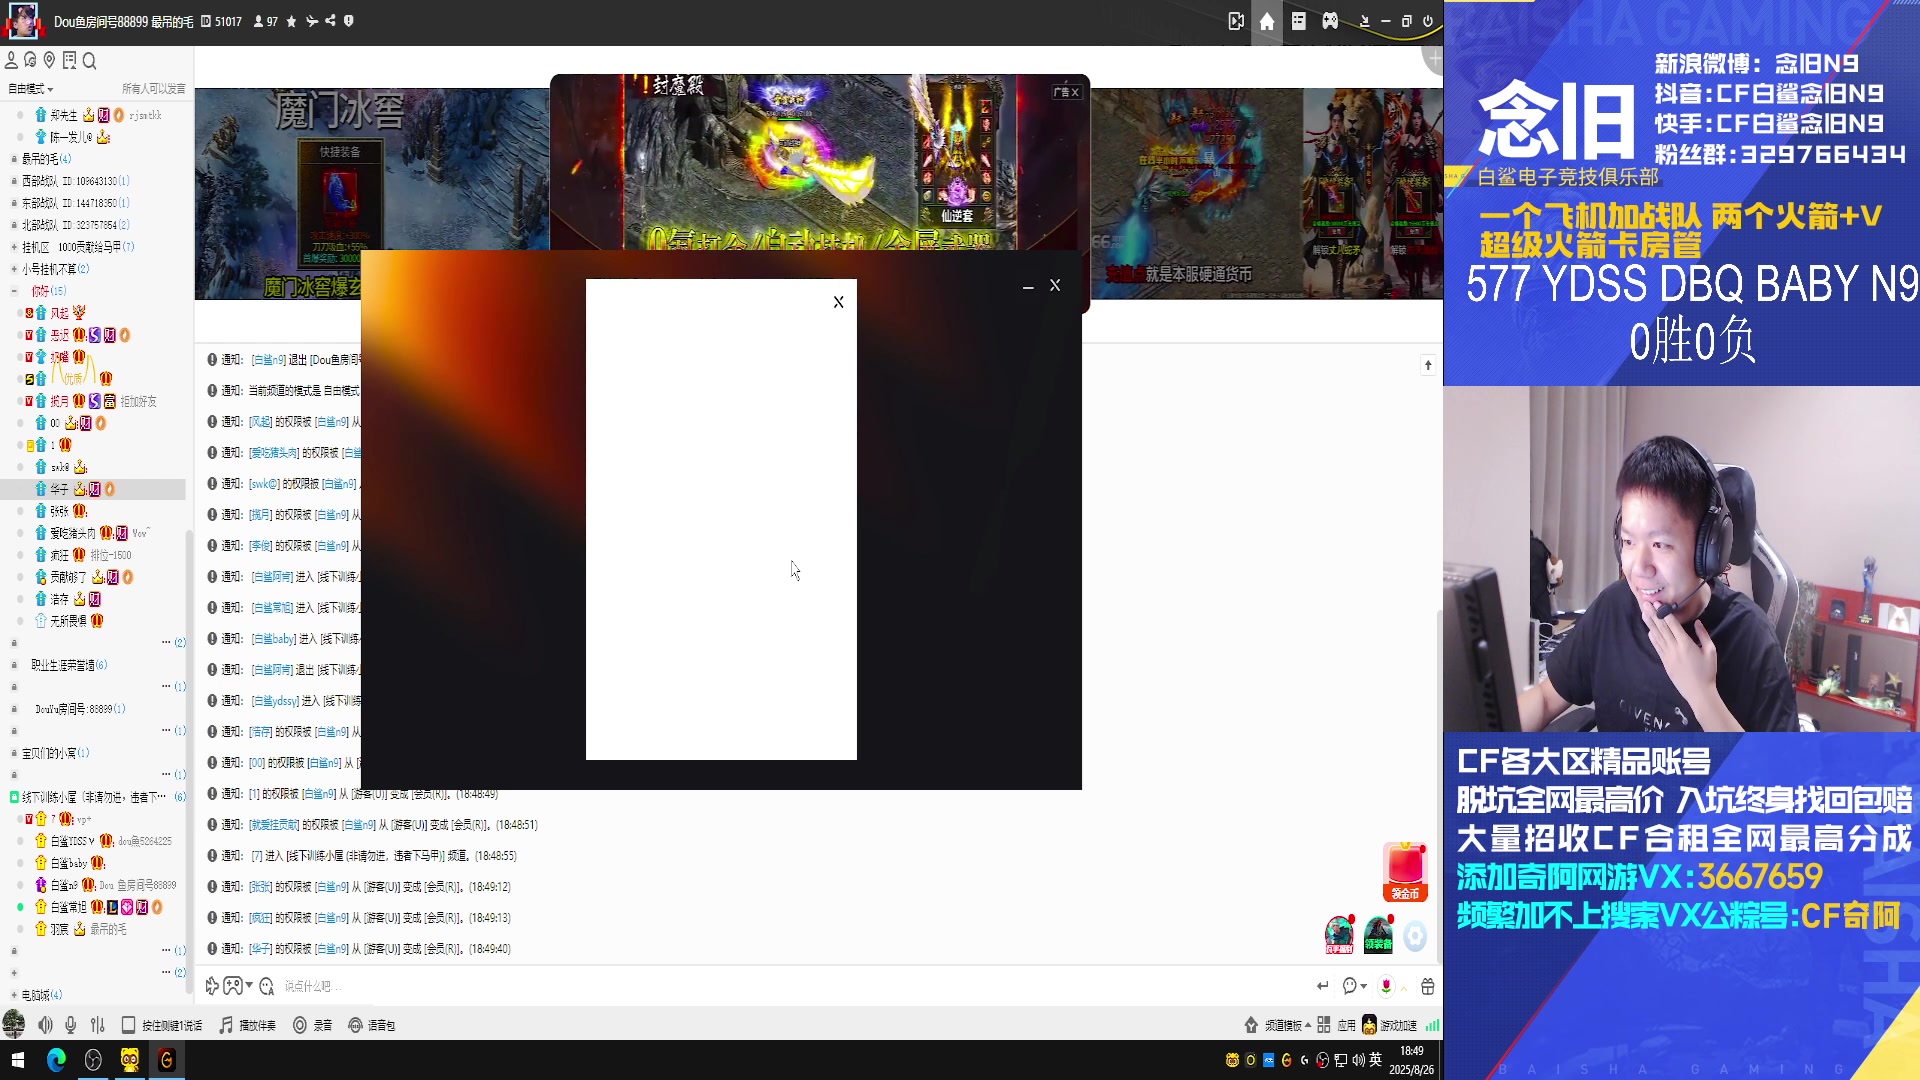The image size is (1920, 1080).
Task: Toggle the red microphone flower icon in chat bar
Action: pyautogui.click(x=1386, y=987)
